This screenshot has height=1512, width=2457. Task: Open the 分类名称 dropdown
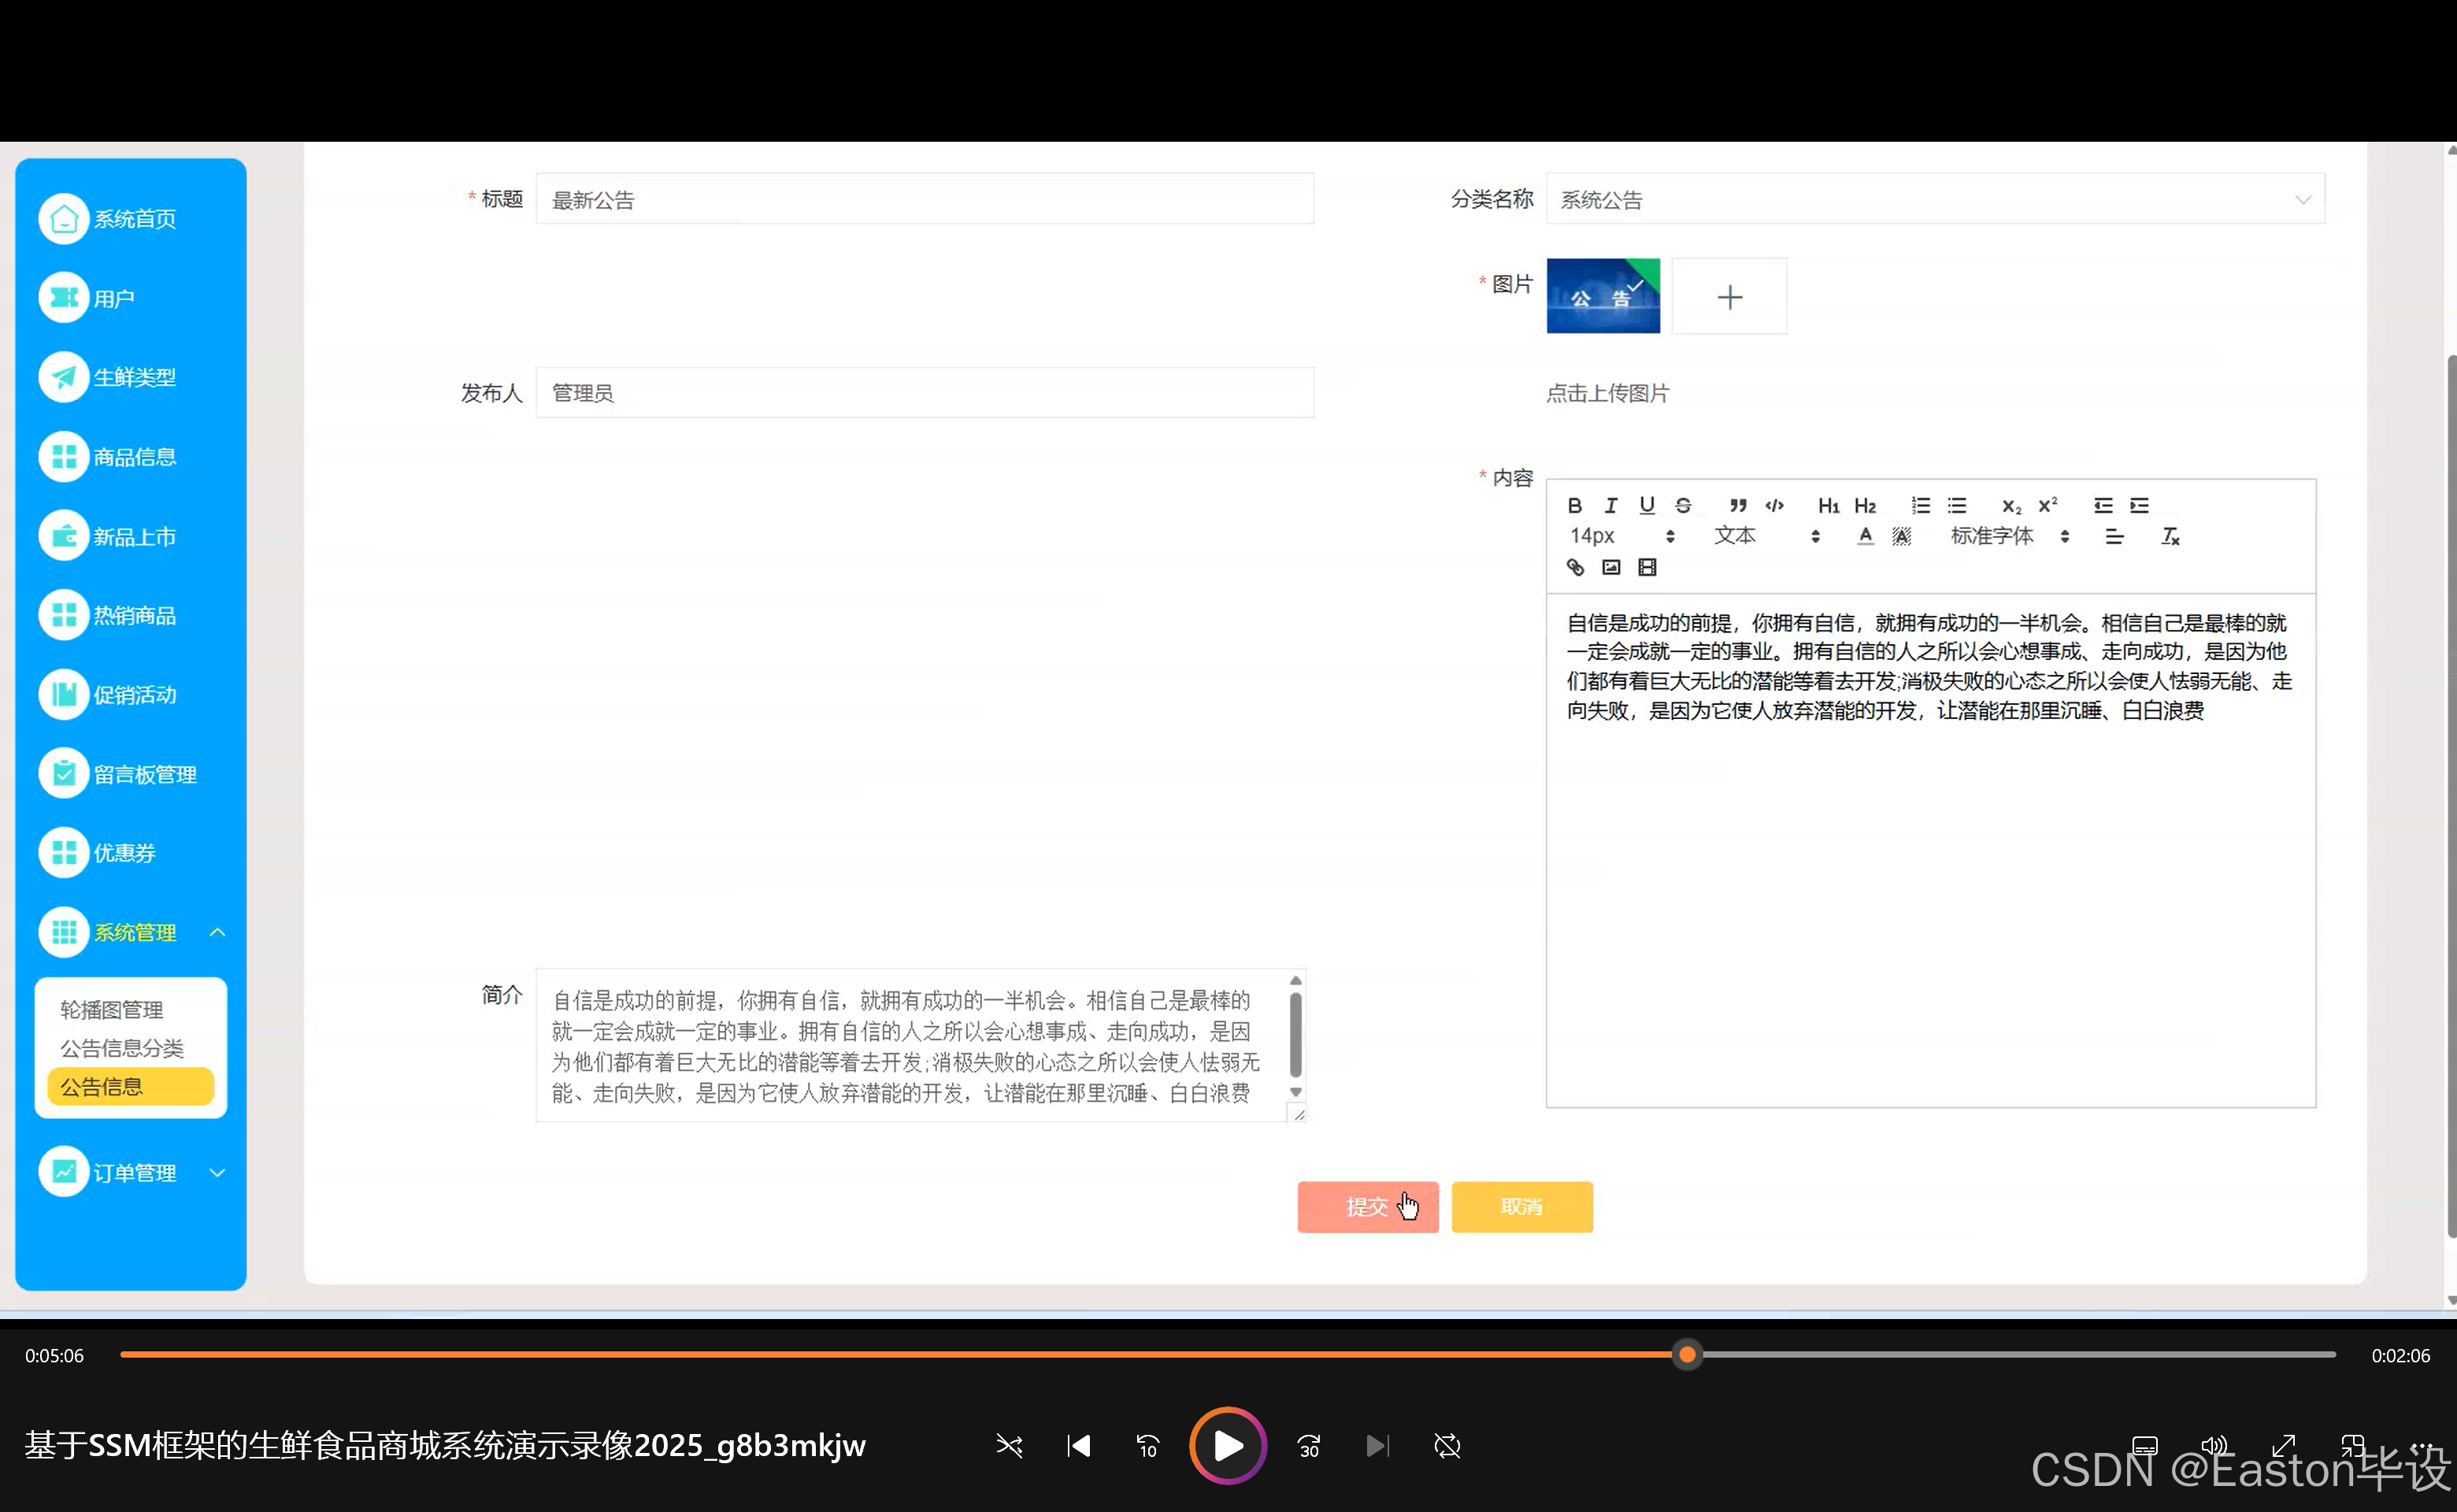pos(2303,199)
